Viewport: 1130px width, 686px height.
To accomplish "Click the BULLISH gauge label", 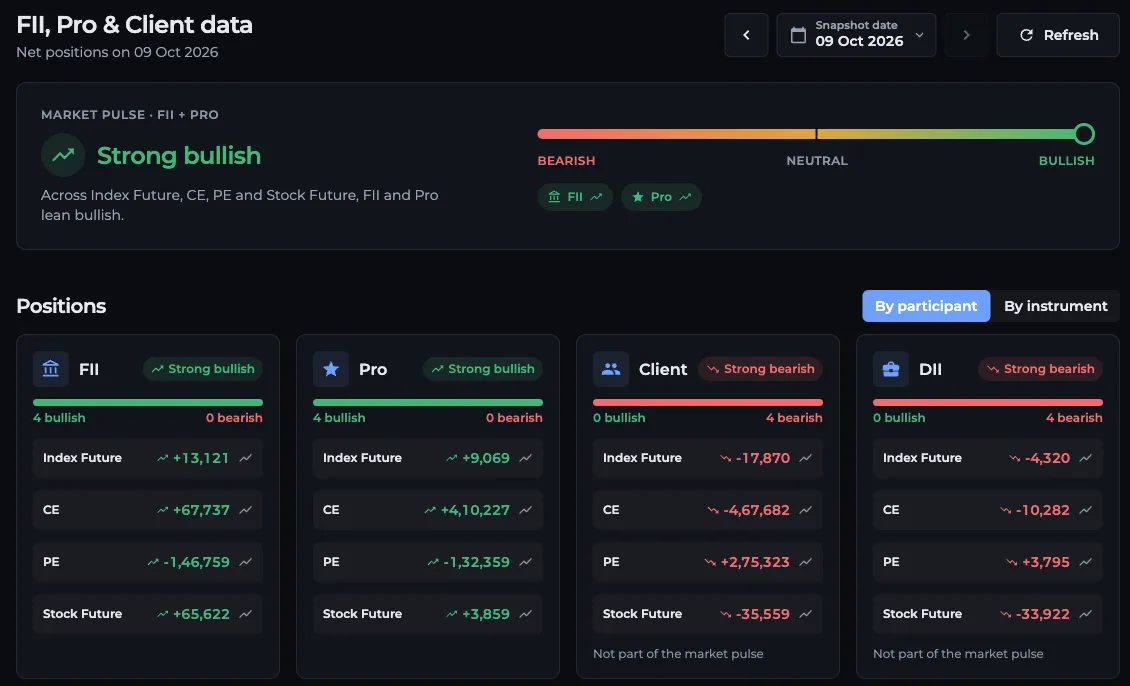I will click(x=1067, y=161).
